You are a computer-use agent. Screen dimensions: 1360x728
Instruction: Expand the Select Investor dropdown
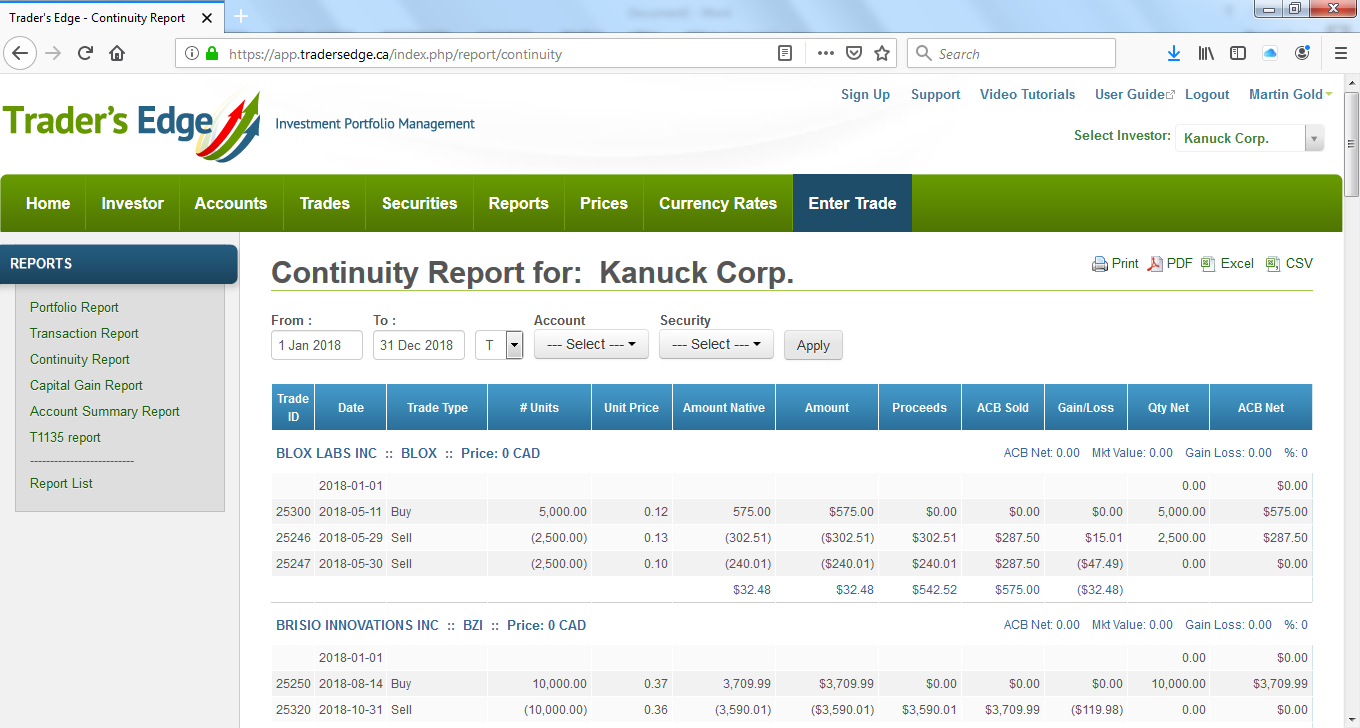1314,138
